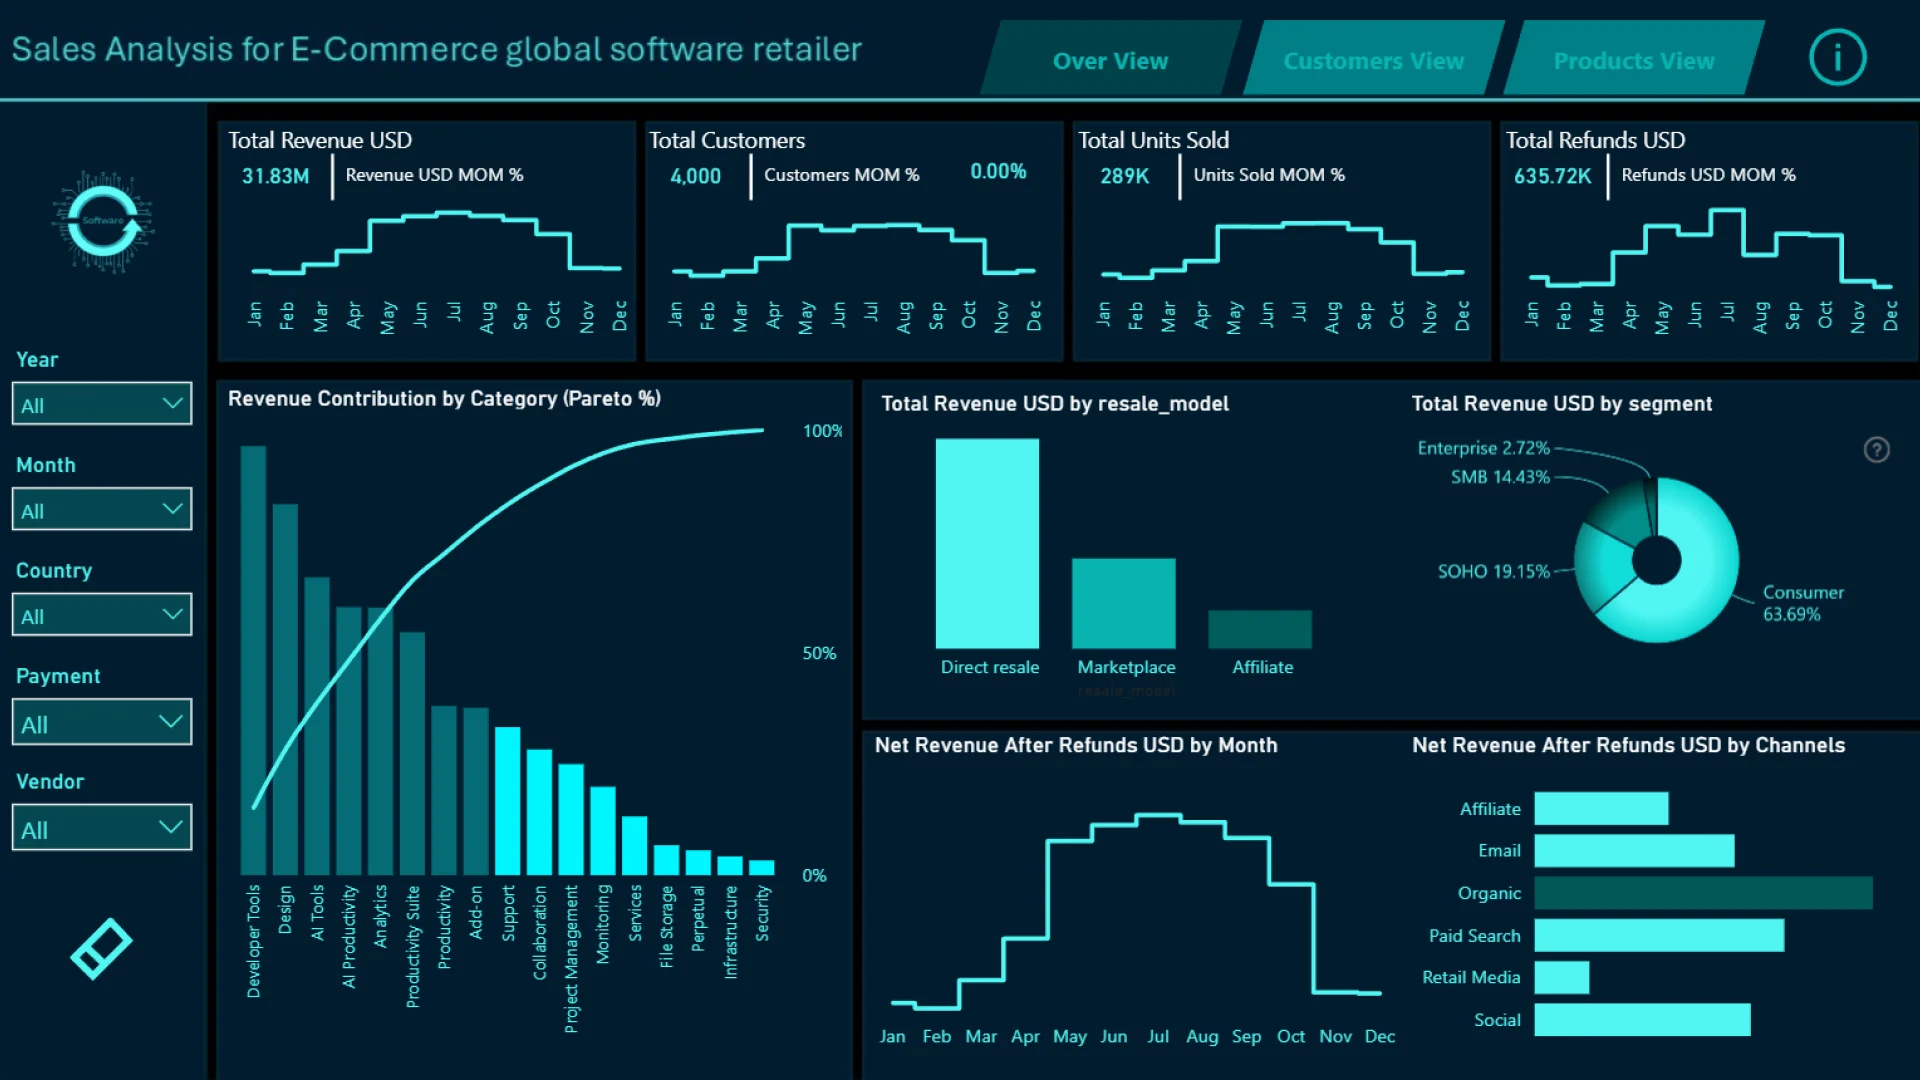Screen dimensions: 1920x1080
Task: Open the Year filter dropdown
Action: coord(102,405)
